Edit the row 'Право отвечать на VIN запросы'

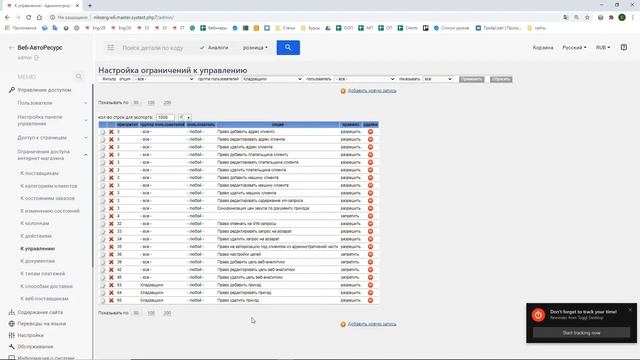click(102, 224)
